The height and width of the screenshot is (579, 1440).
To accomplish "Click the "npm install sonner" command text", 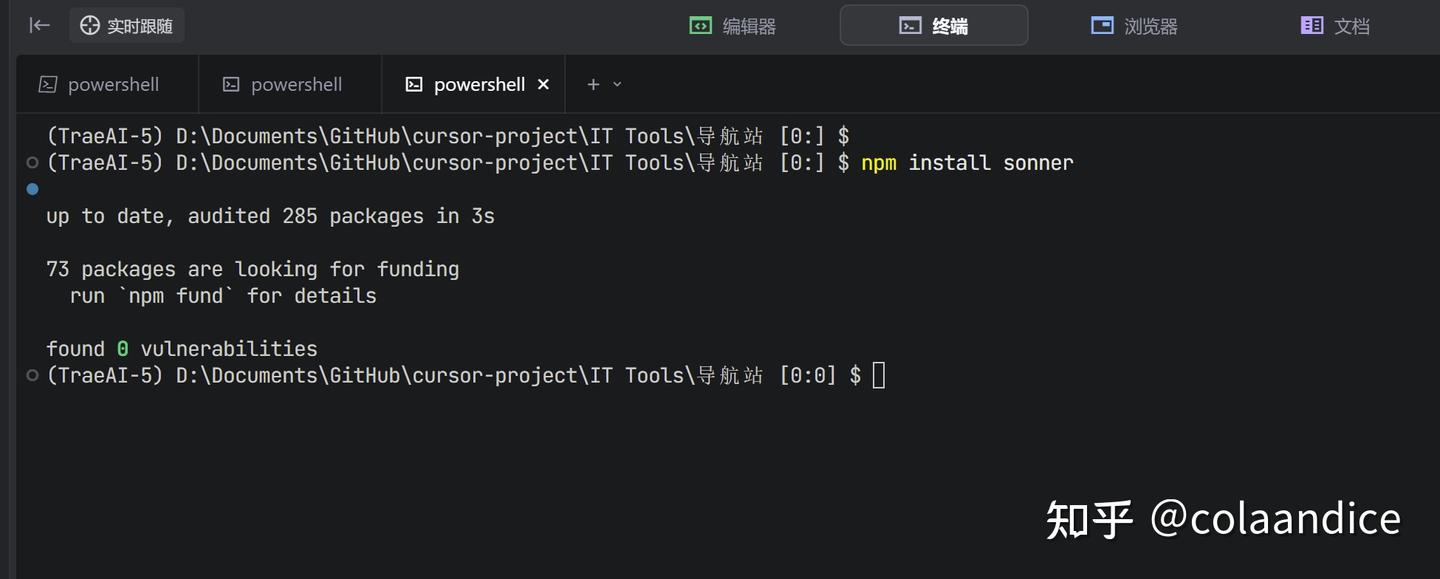I will point(966,163).
